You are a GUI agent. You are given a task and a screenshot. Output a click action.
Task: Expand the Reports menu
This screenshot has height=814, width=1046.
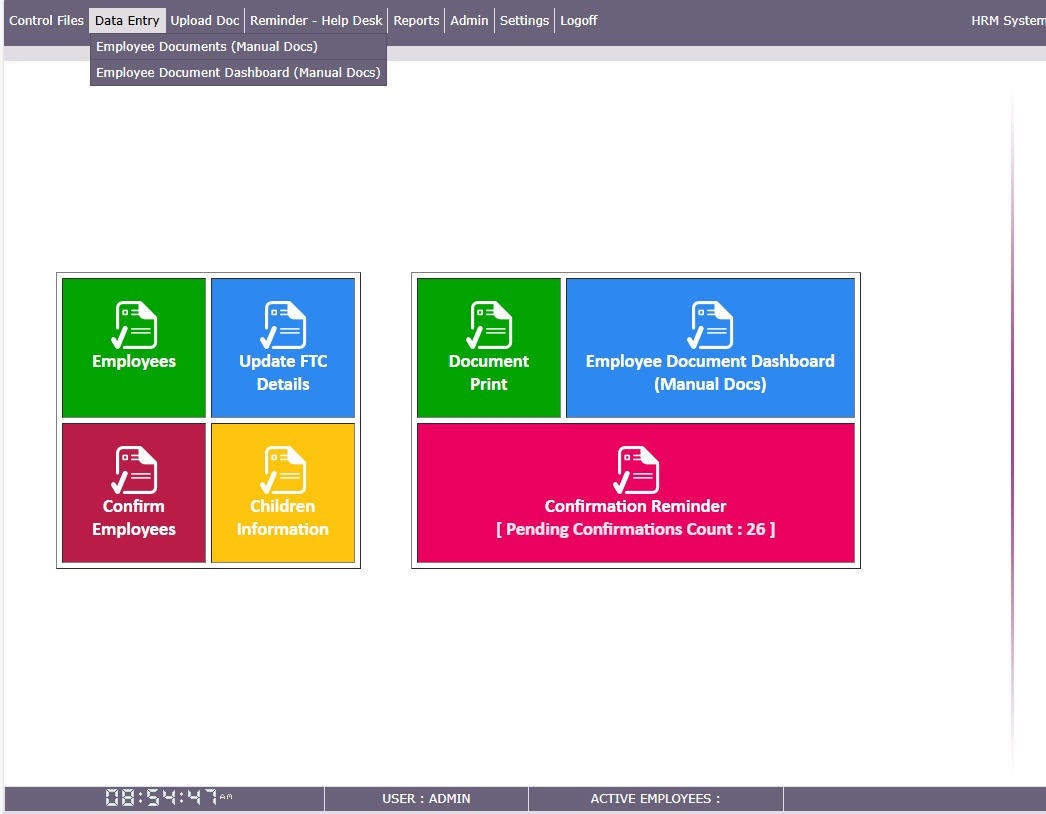pyautogui.click(x=416, y=21)
